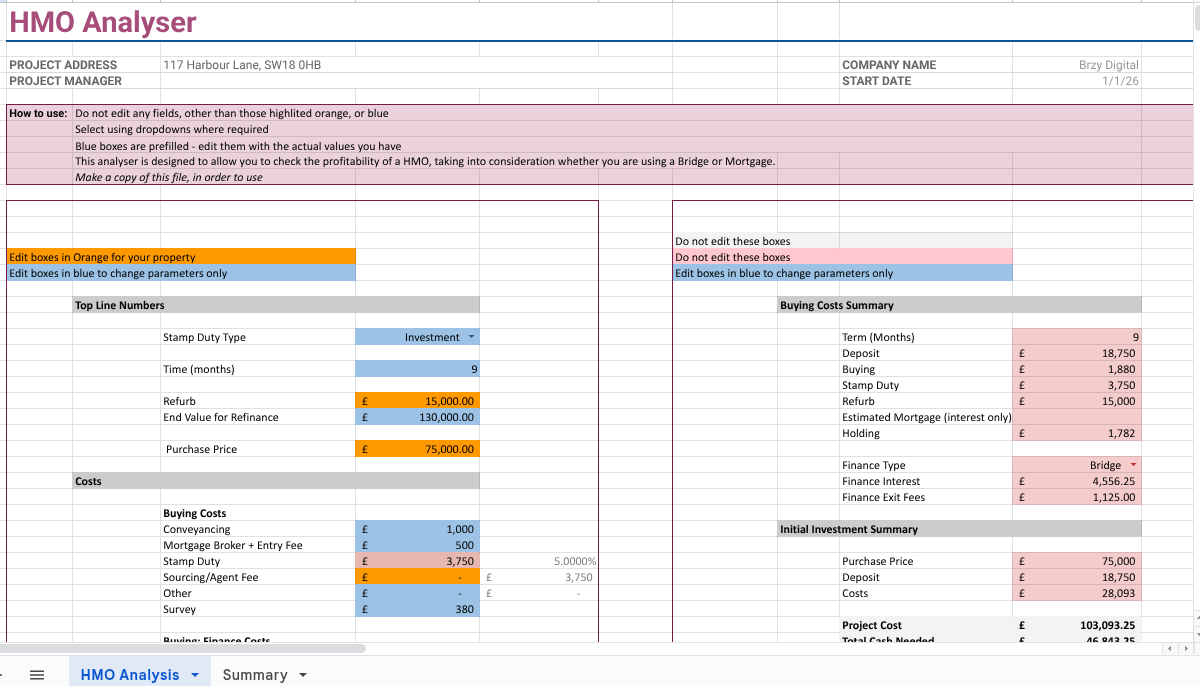Select End Value for Refinance 130,000.00 cell
Image resolution: width=1200 pixels, height=686 pixels.
coord(417,417)
